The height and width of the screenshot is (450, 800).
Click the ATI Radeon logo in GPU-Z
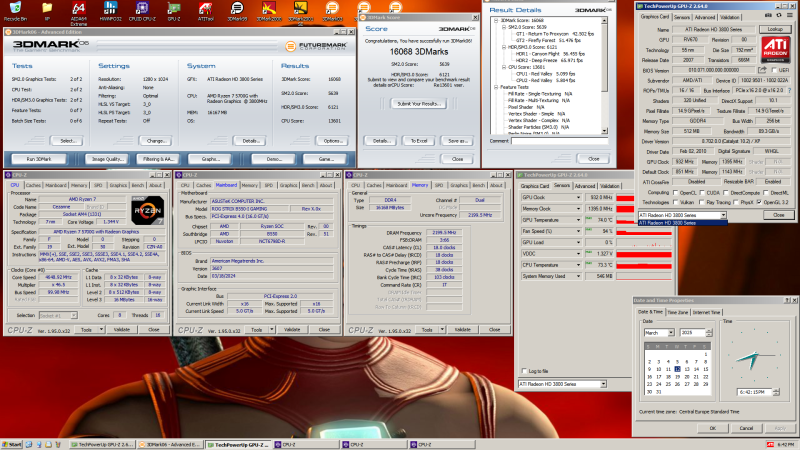click(x=776, y=50)
